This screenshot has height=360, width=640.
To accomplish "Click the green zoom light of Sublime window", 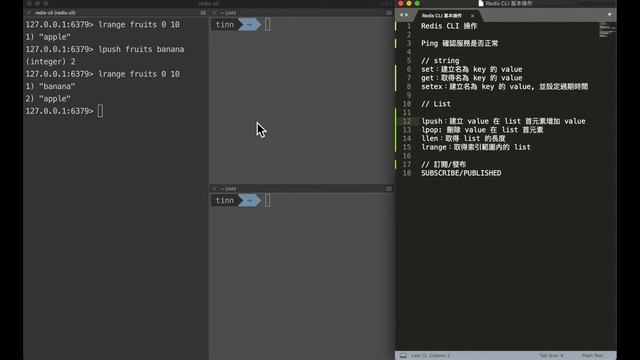I will point(417,3).
